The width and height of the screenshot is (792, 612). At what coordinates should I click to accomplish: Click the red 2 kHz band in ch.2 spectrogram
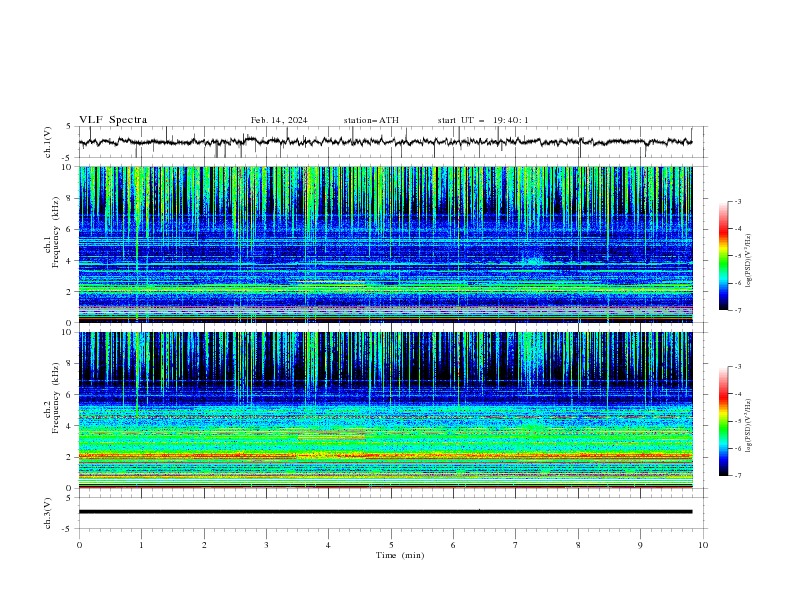pyautogui.click(x=385, y=455)
